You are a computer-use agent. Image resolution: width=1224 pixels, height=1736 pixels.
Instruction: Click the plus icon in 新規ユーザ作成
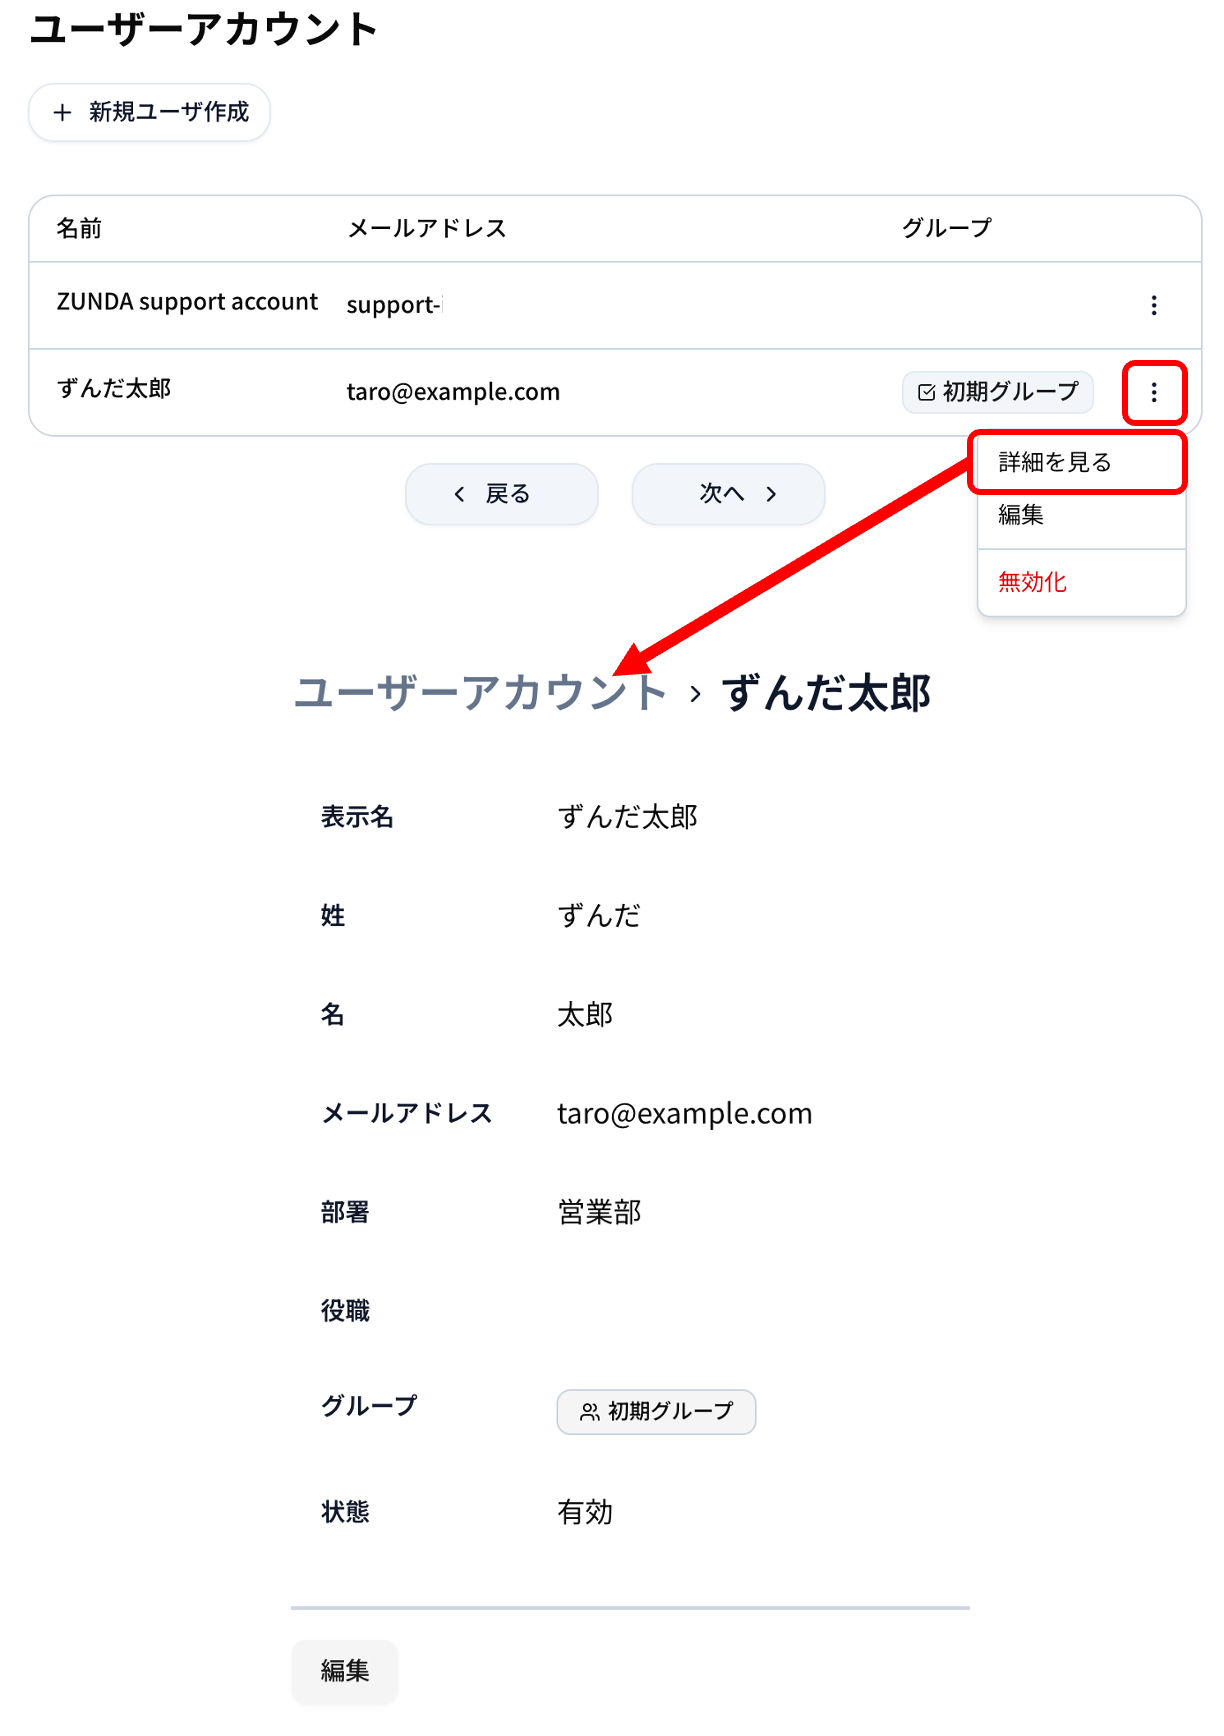pos(62,112)
